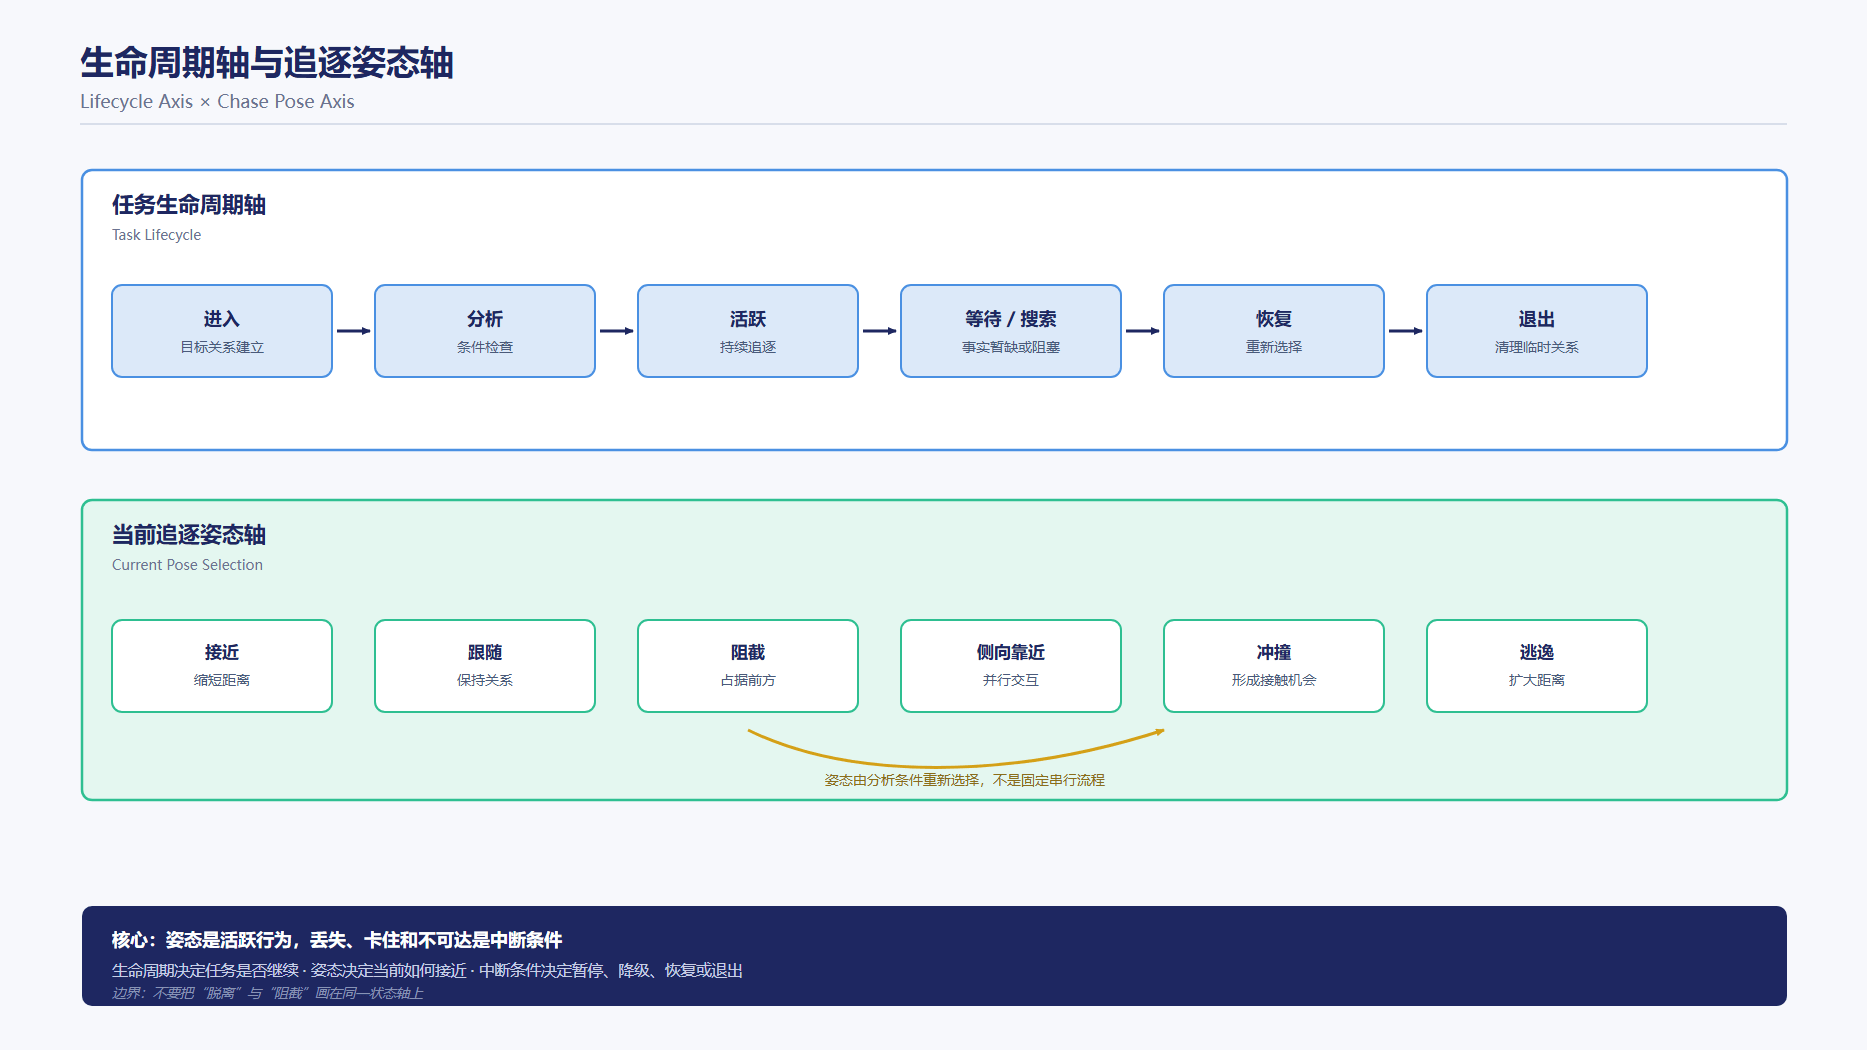Click the italic 边界 note in banner
The image size is (1867, 1050).
tap(268, 993)
